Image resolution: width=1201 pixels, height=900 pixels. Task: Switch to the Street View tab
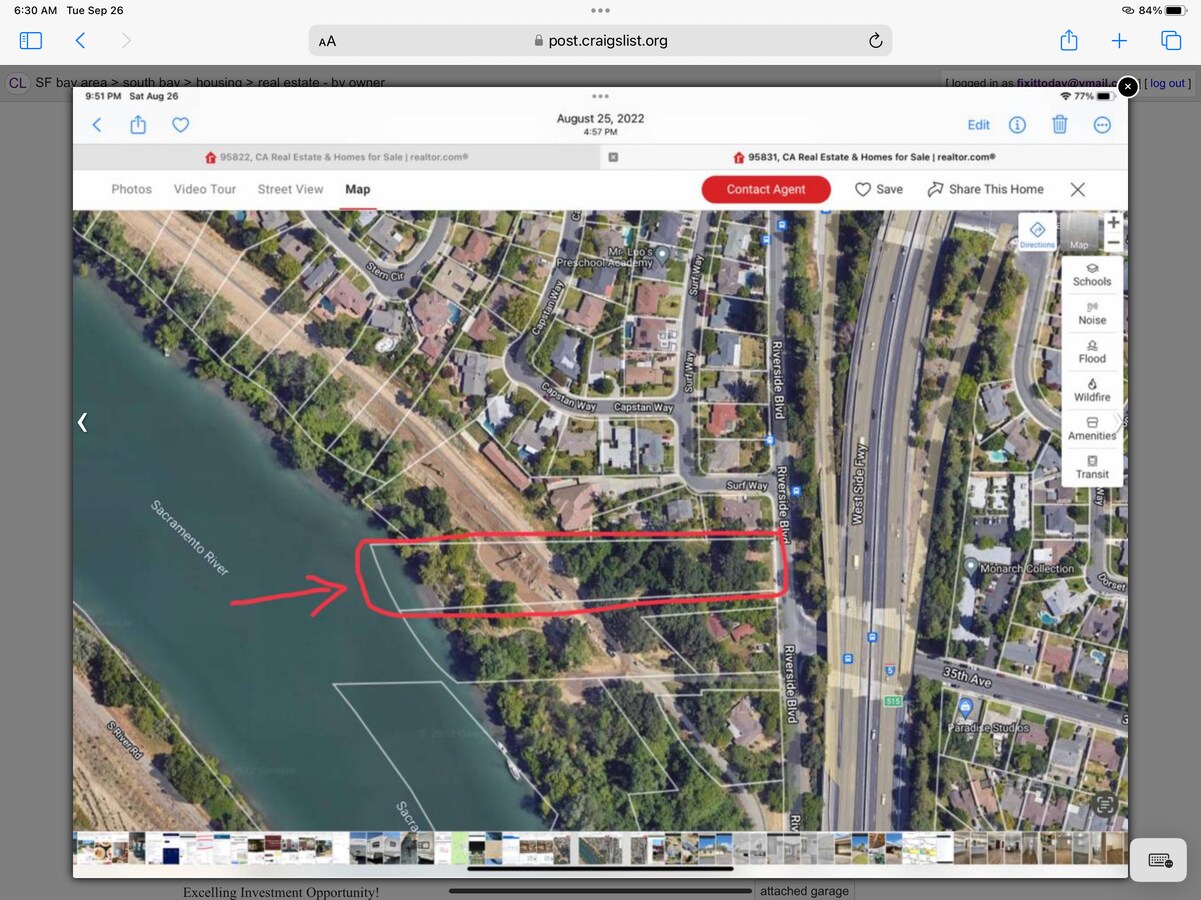click(290, 189)
